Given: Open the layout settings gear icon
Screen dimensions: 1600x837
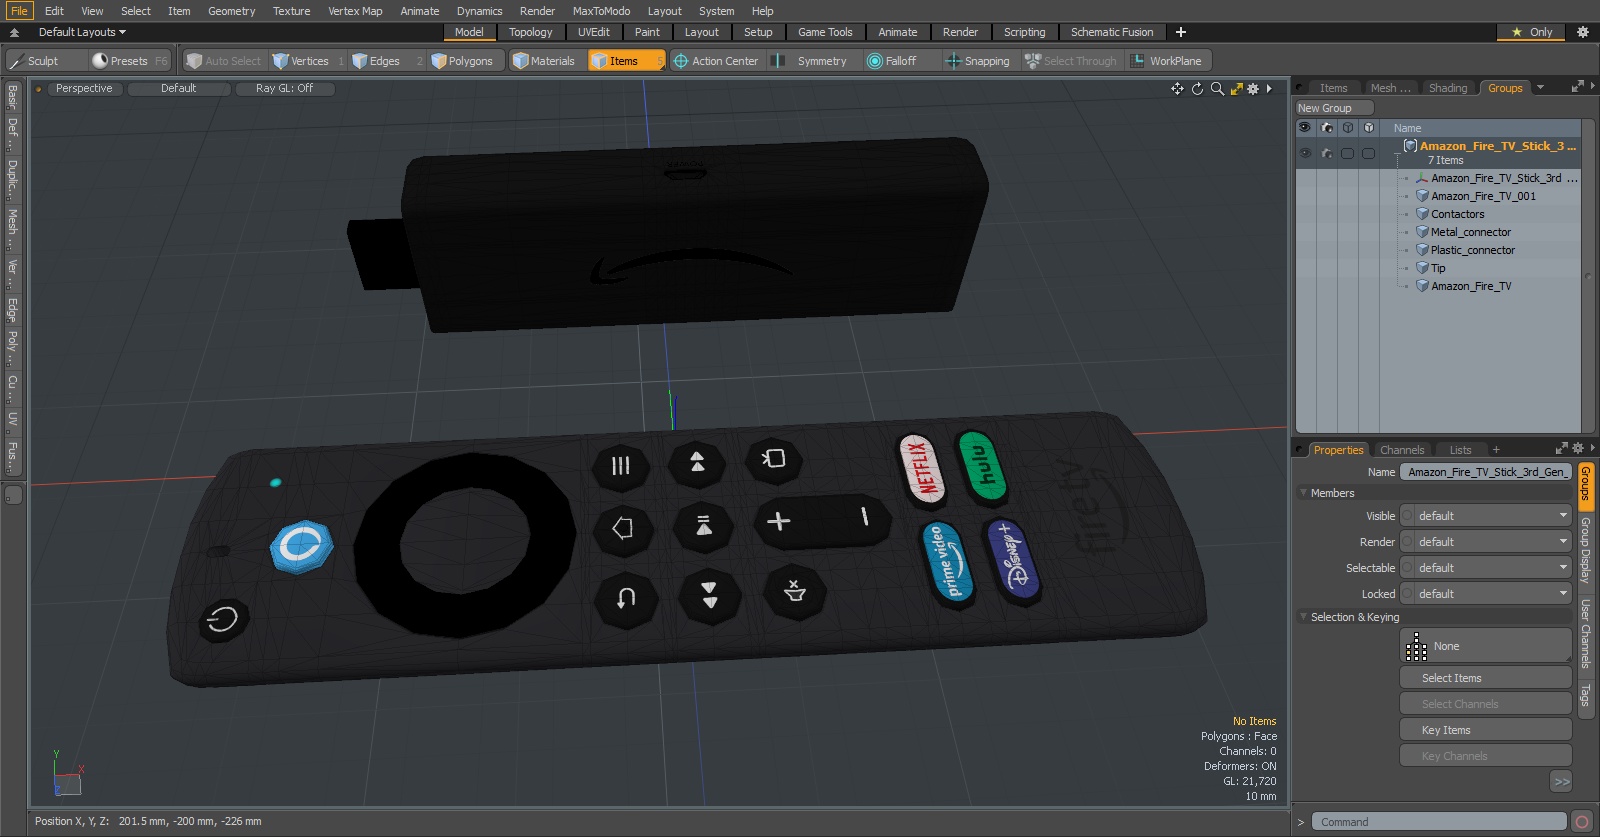Looking at the screenshot, I should pyautogui.click(x=1583, y=32).
